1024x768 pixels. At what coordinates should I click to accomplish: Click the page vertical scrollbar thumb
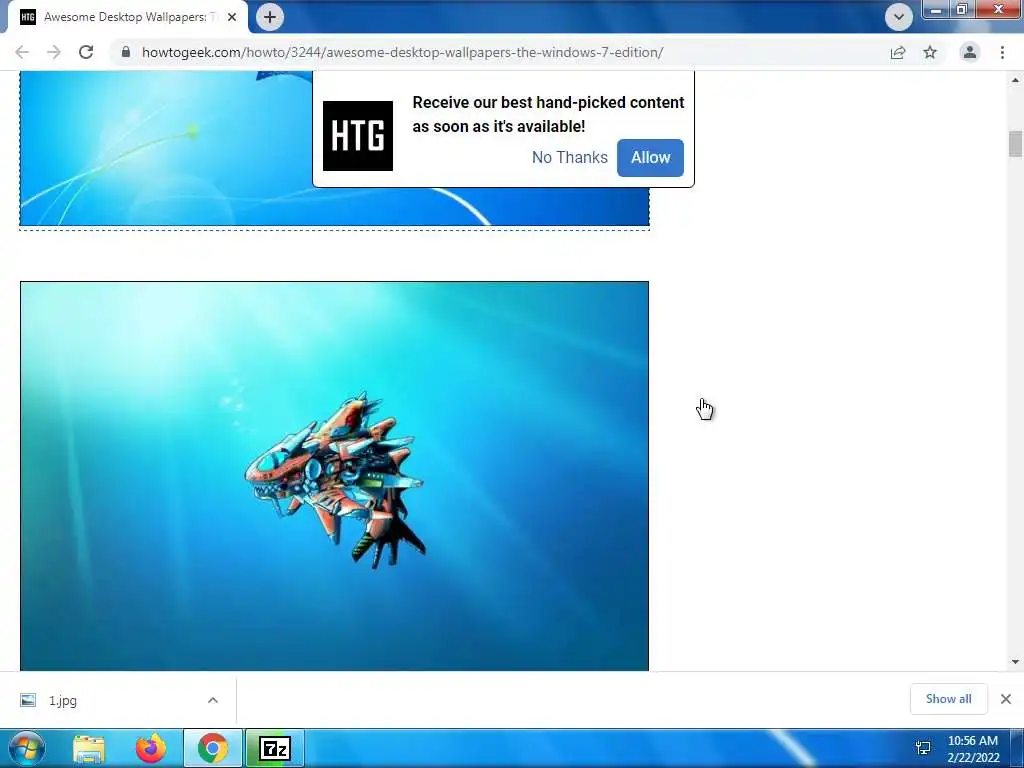click(x=1015, y=144)
